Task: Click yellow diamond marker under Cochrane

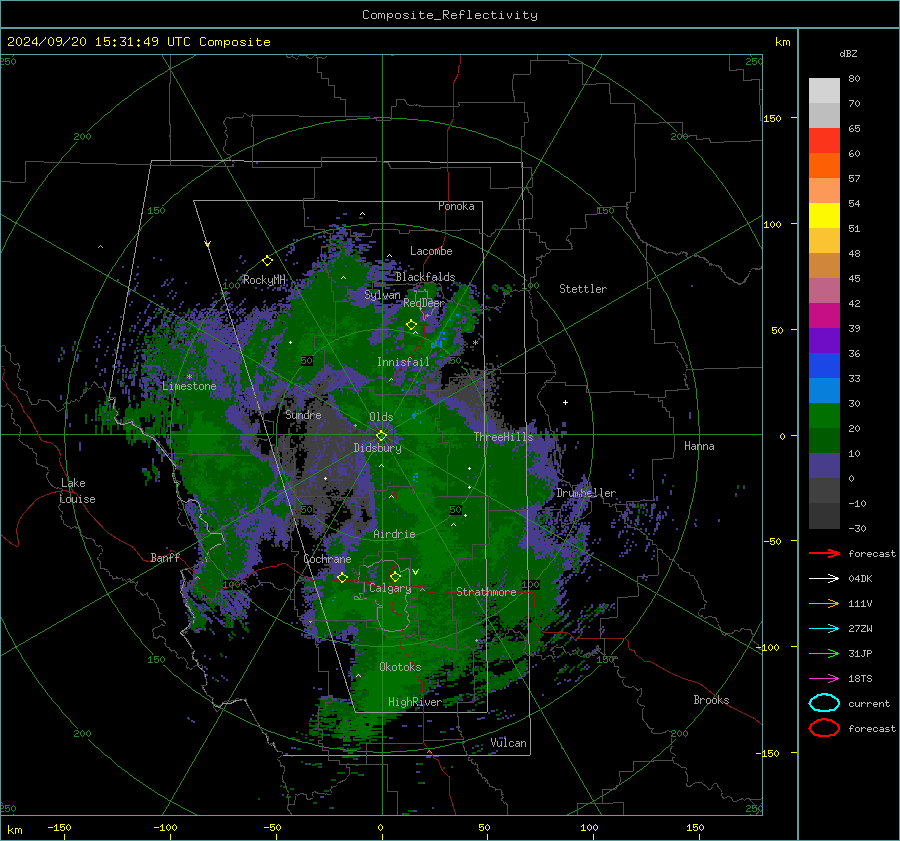Action: pyautogui.click(x=342, y=577)
